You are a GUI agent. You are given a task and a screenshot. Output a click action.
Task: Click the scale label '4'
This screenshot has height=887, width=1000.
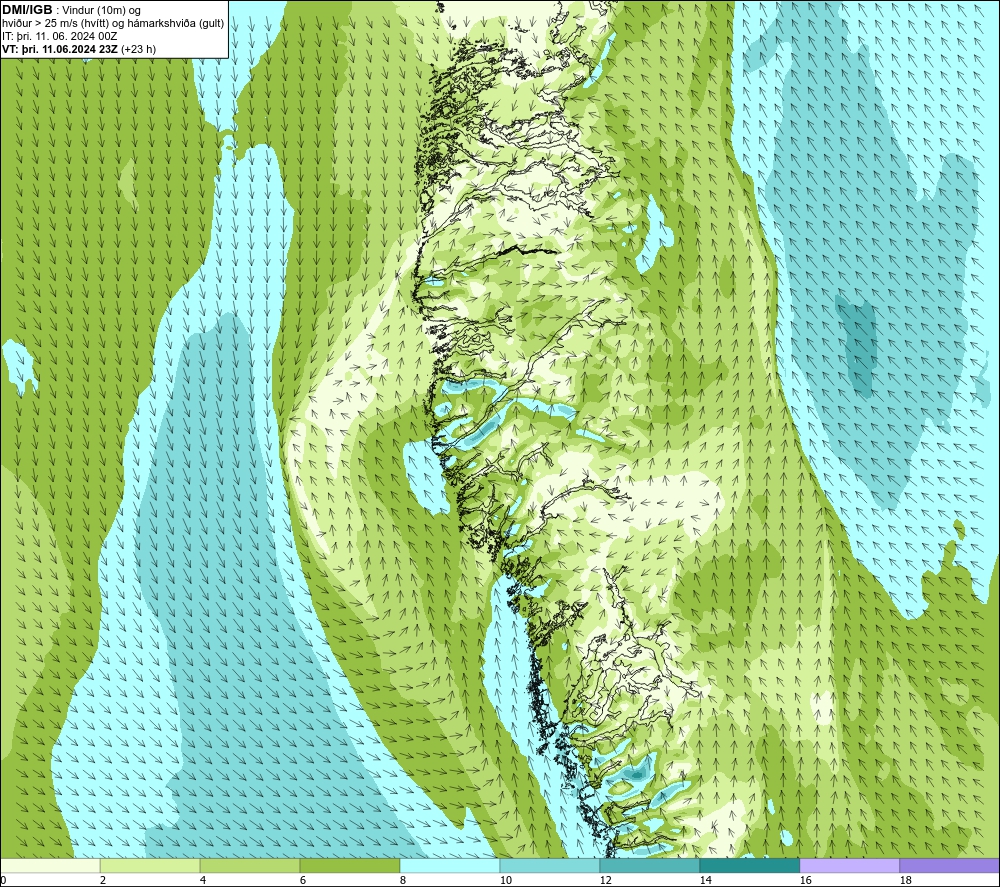coord(203,881)
